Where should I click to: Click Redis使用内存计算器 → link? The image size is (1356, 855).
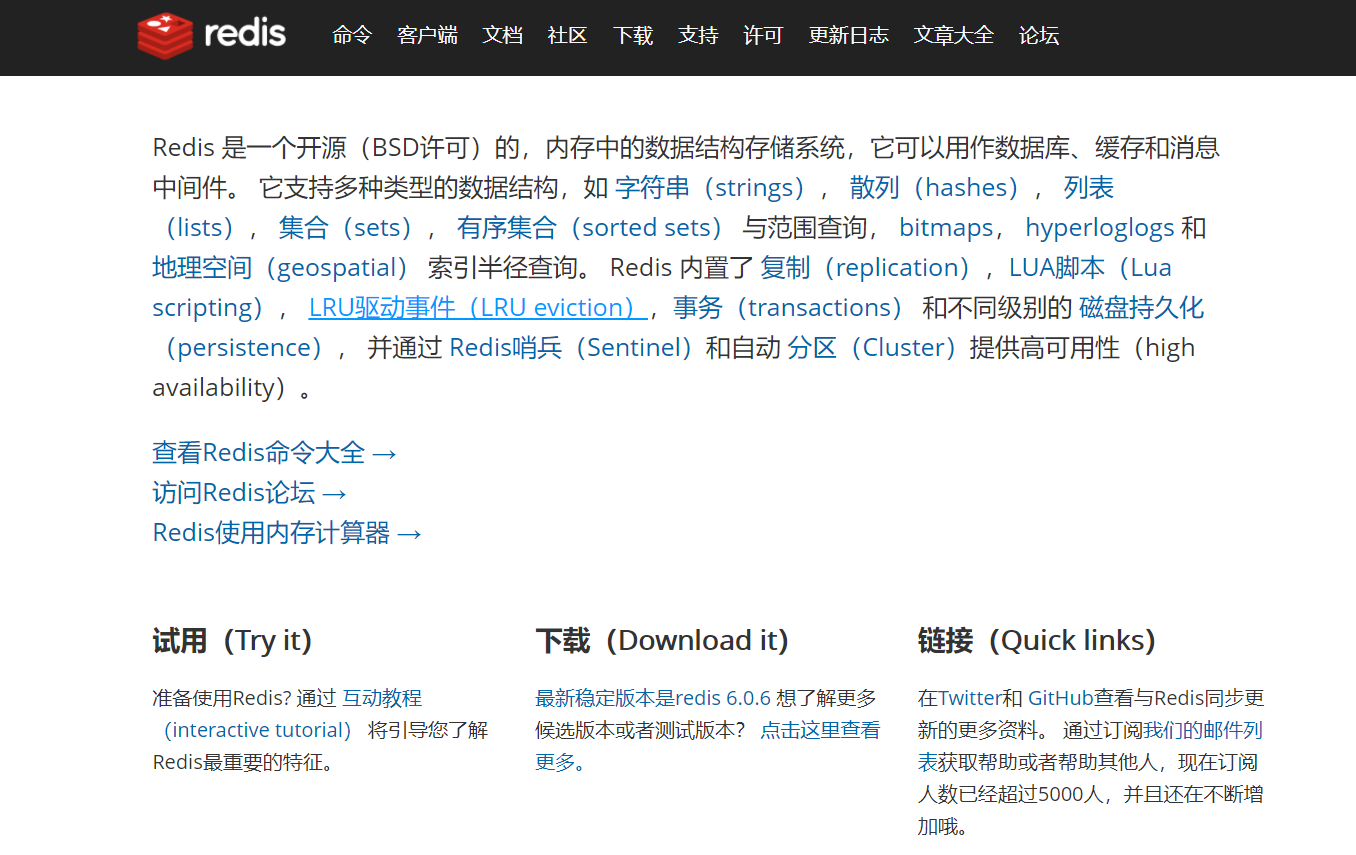coord(287,533)
